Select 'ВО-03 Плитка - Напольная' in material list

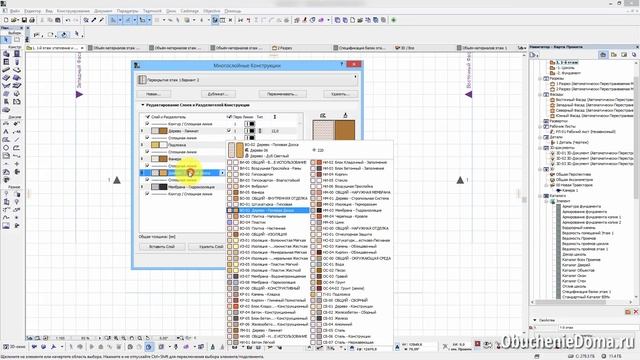click(x=268, y=216)
